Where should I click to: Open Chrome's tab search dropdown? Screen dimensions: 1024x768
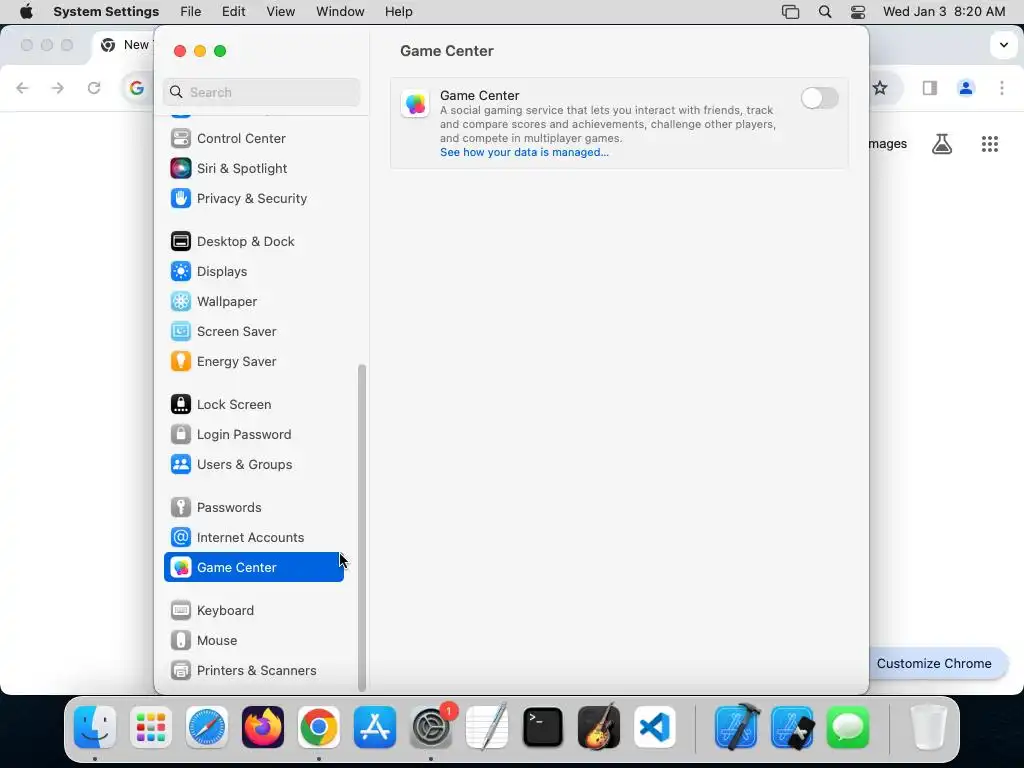pyautogui.click(x=1004, y=45)
